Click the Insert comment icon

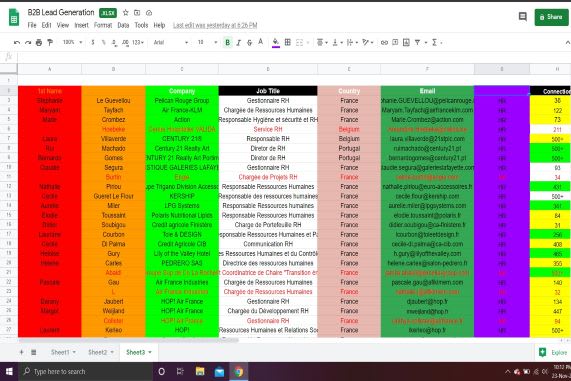click(395, 42)
